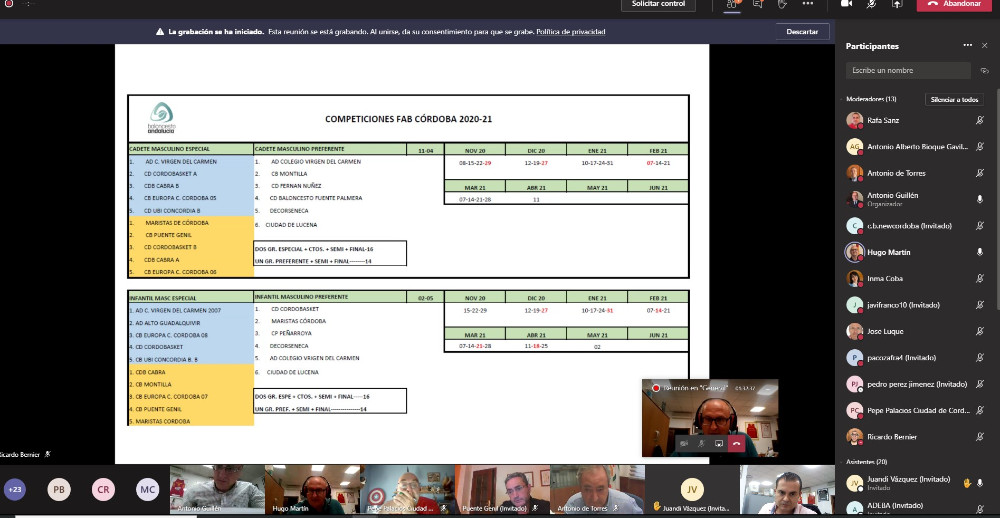The image size is (1000, 518).
Task: Open the Política de privacidad link
Action: tap(570, 32)
